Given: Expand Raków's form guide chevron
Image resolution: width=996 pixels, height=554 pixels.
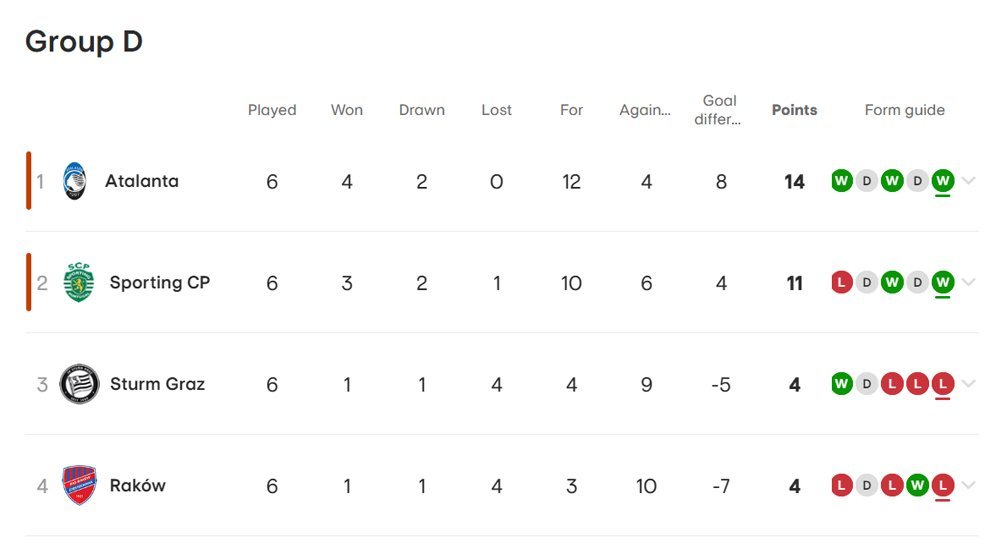Looking at the screenshot, I should coord(969,485).
